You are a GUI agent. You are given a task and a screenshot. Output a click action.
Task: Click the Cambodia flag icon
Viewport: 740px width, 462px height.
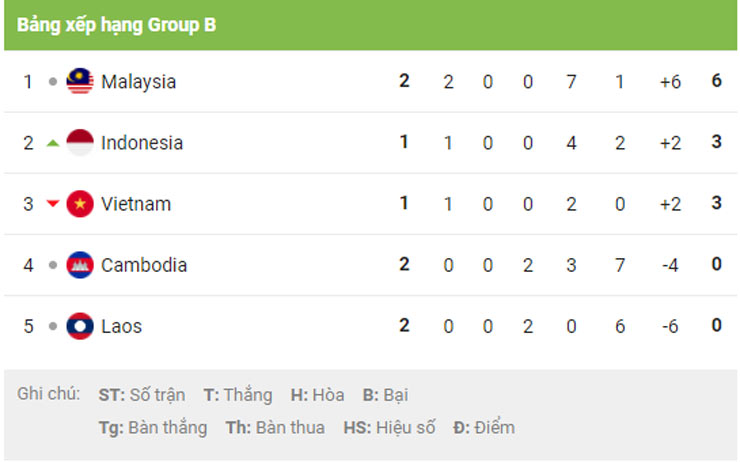pyautogui.click(x=80, y=265)
